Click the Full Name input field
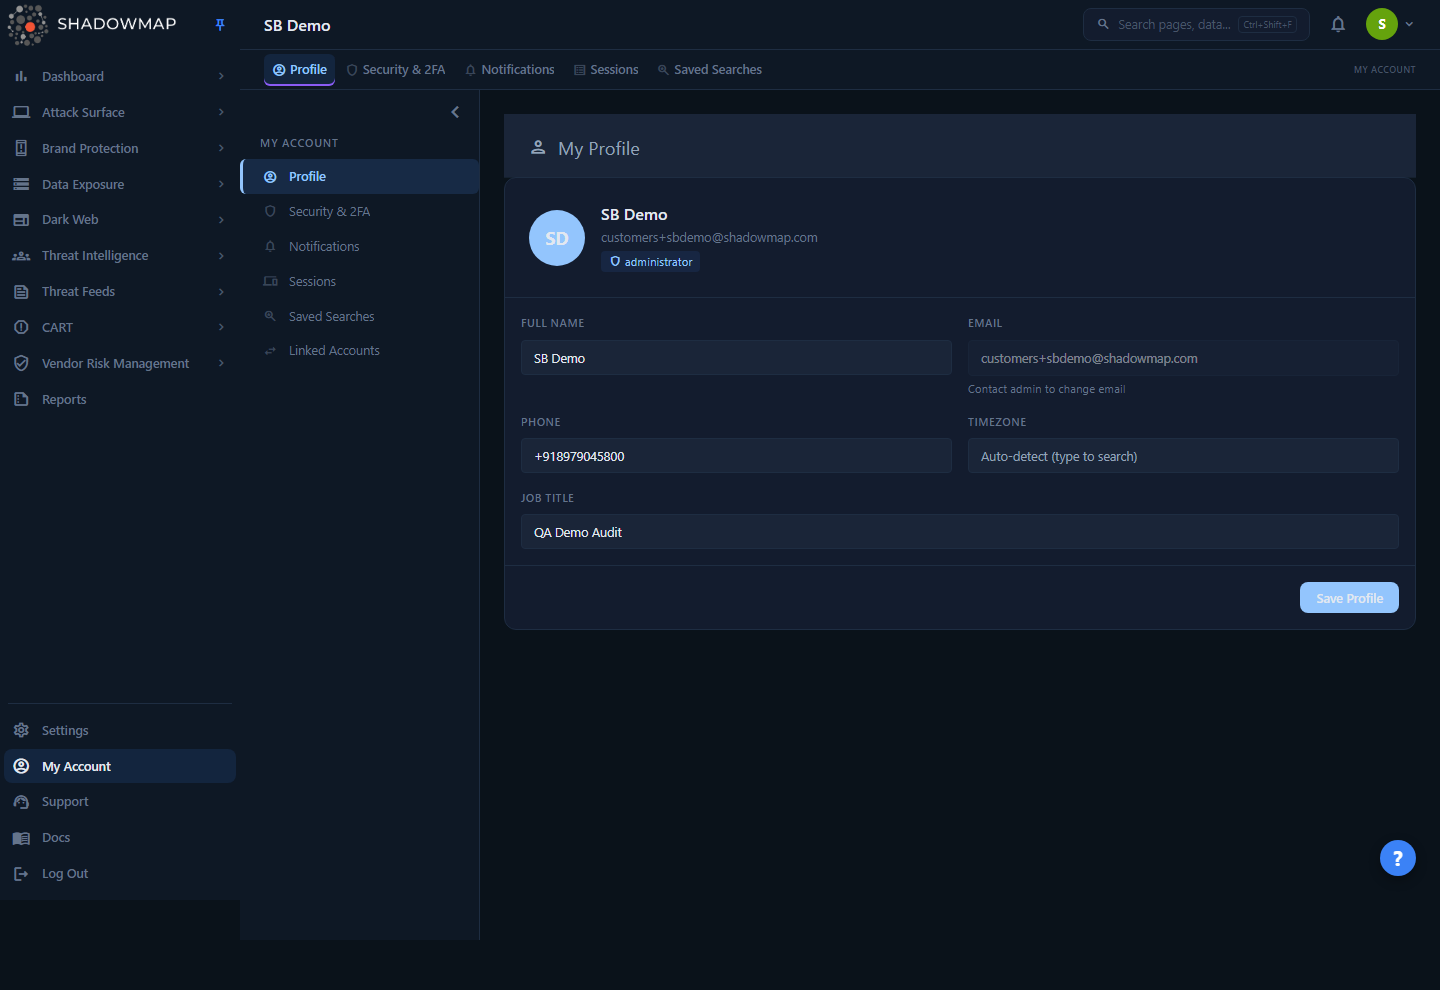The width and height of the screenshot is (1440, 990). point(736,358)
